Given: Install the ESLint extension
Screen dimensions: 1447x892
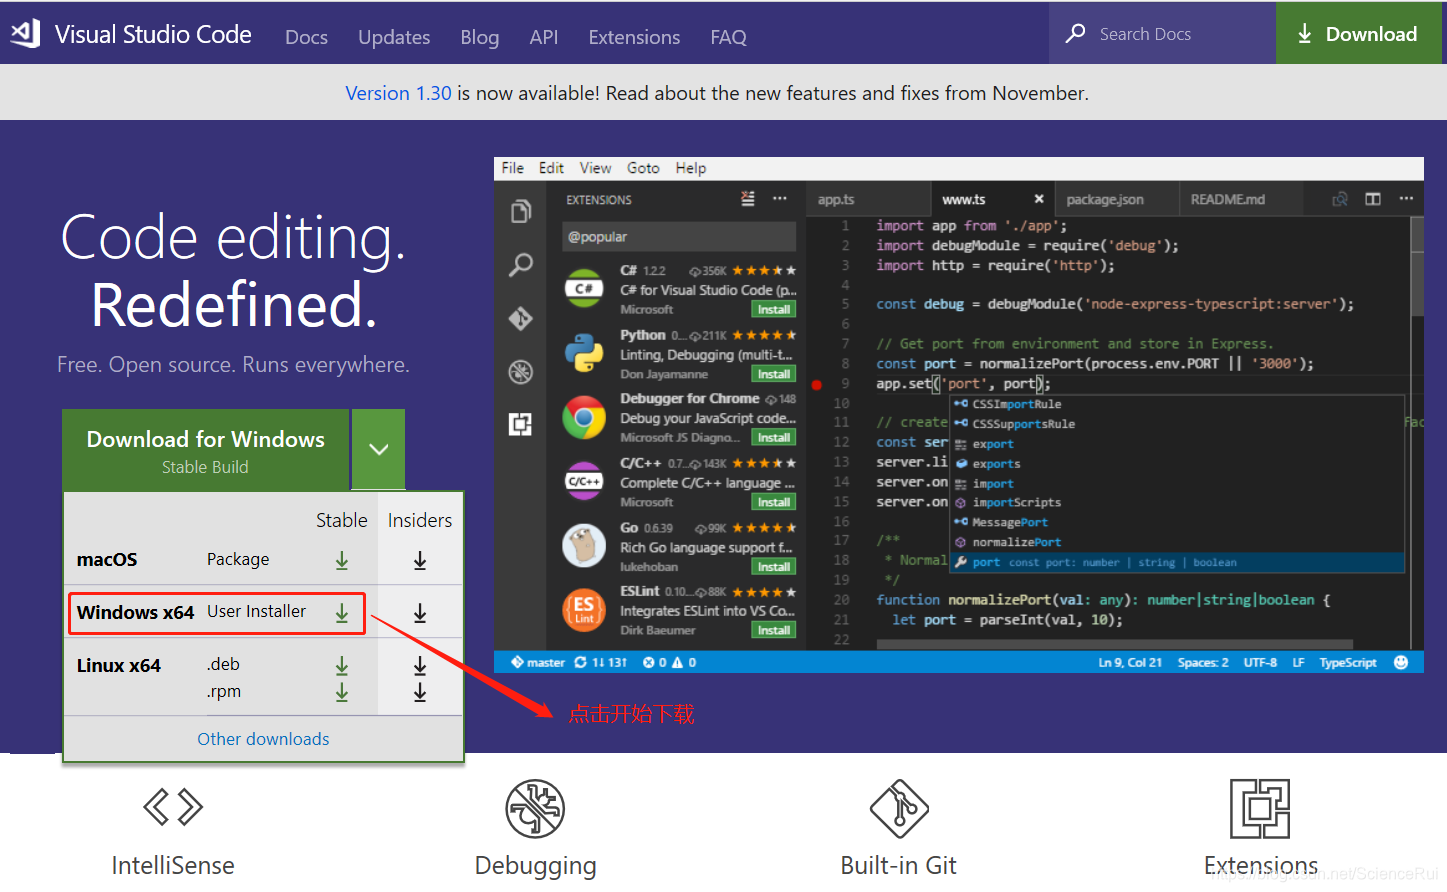Looking at the screenshot, I should [774, 631].
